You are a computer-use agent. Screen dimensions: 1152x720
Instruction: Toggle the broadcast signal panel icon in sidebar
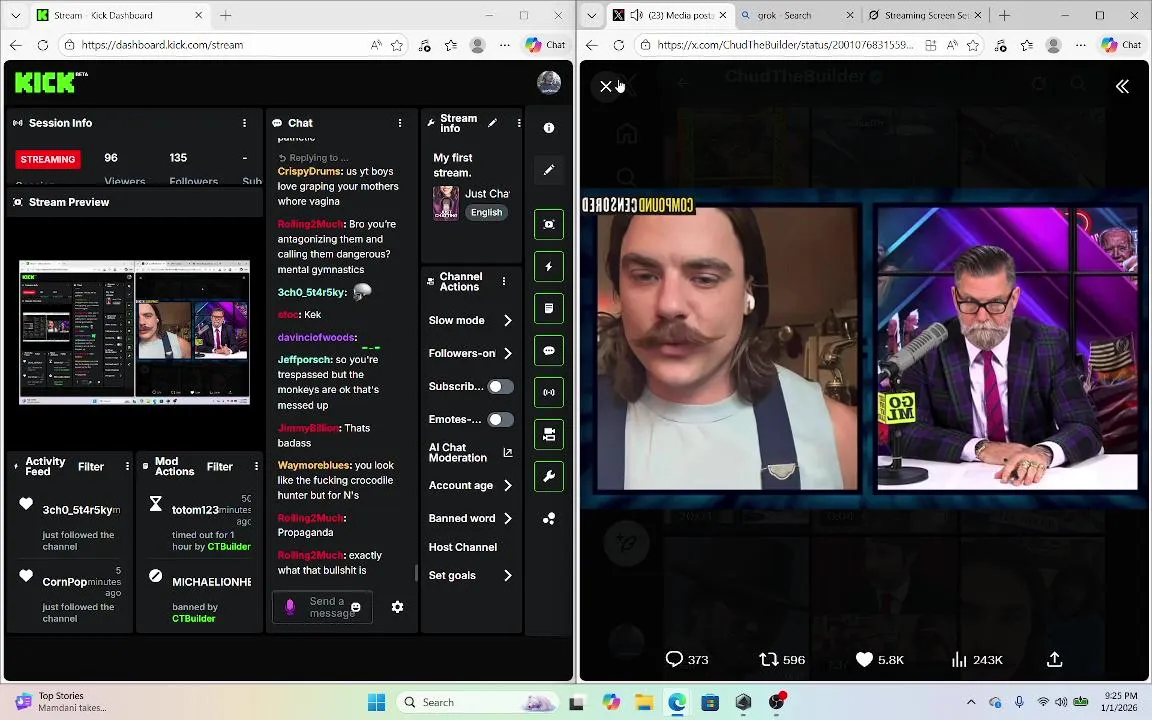[x=549, y=392]
